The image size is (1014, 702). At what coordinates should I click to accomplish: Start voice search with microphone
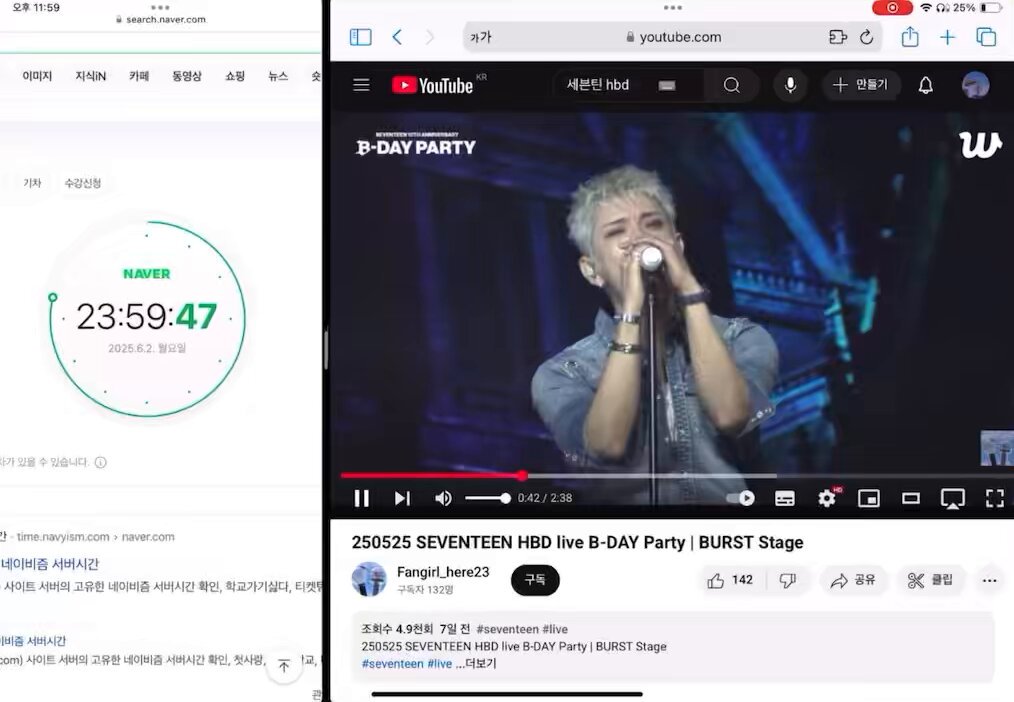click(x=790, y=85)
